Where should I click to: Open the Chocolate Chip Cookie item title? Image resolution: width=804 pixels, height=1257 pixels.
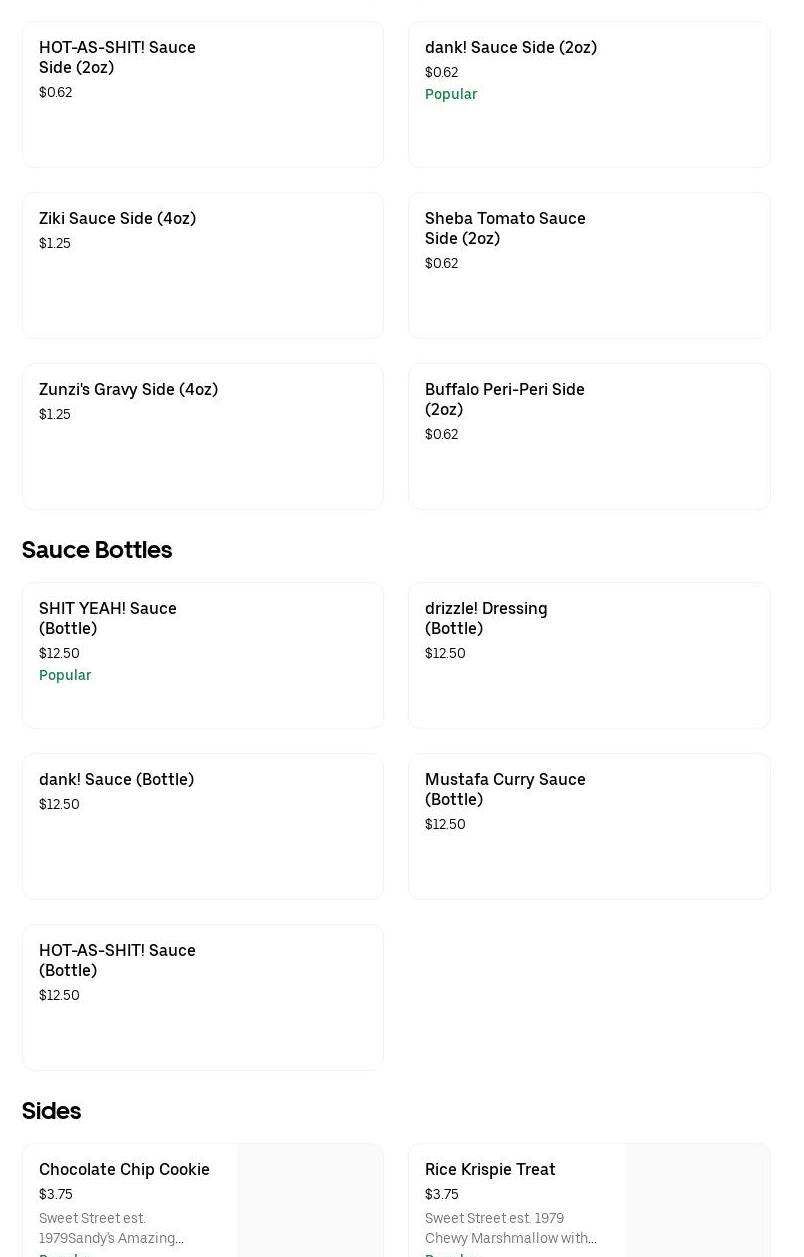point(124,1169)
